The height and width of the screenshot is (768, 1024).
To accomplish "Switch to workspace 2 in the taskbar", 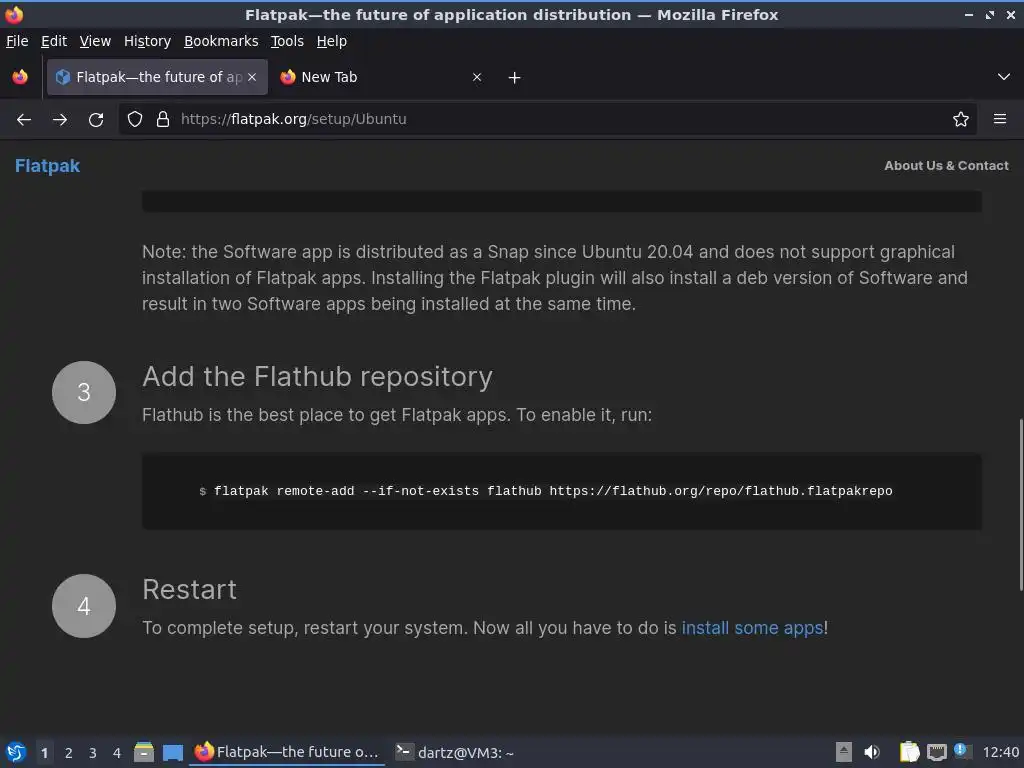I will [x=68, y=753].
